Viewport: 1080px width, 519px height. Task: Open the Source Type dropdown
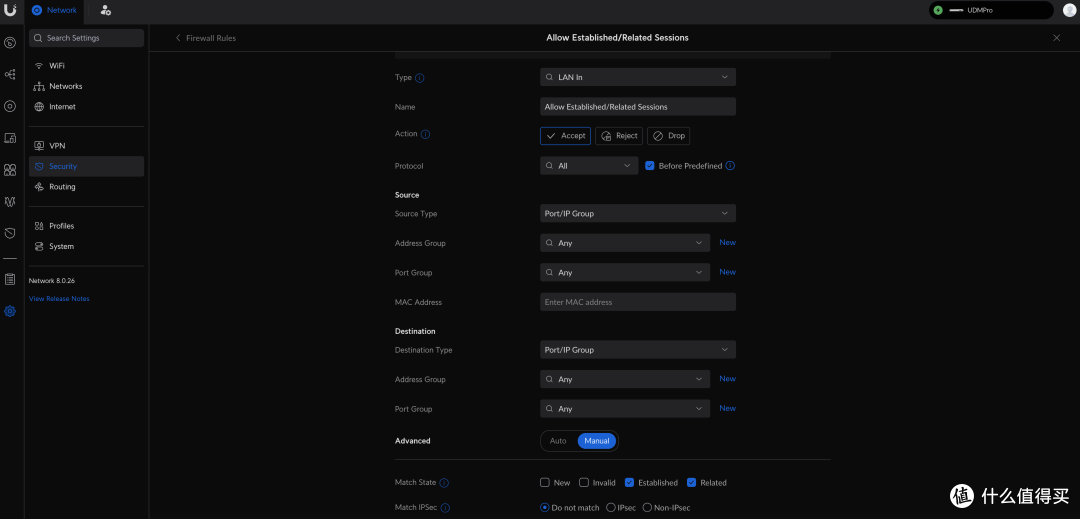click(638, 213)
